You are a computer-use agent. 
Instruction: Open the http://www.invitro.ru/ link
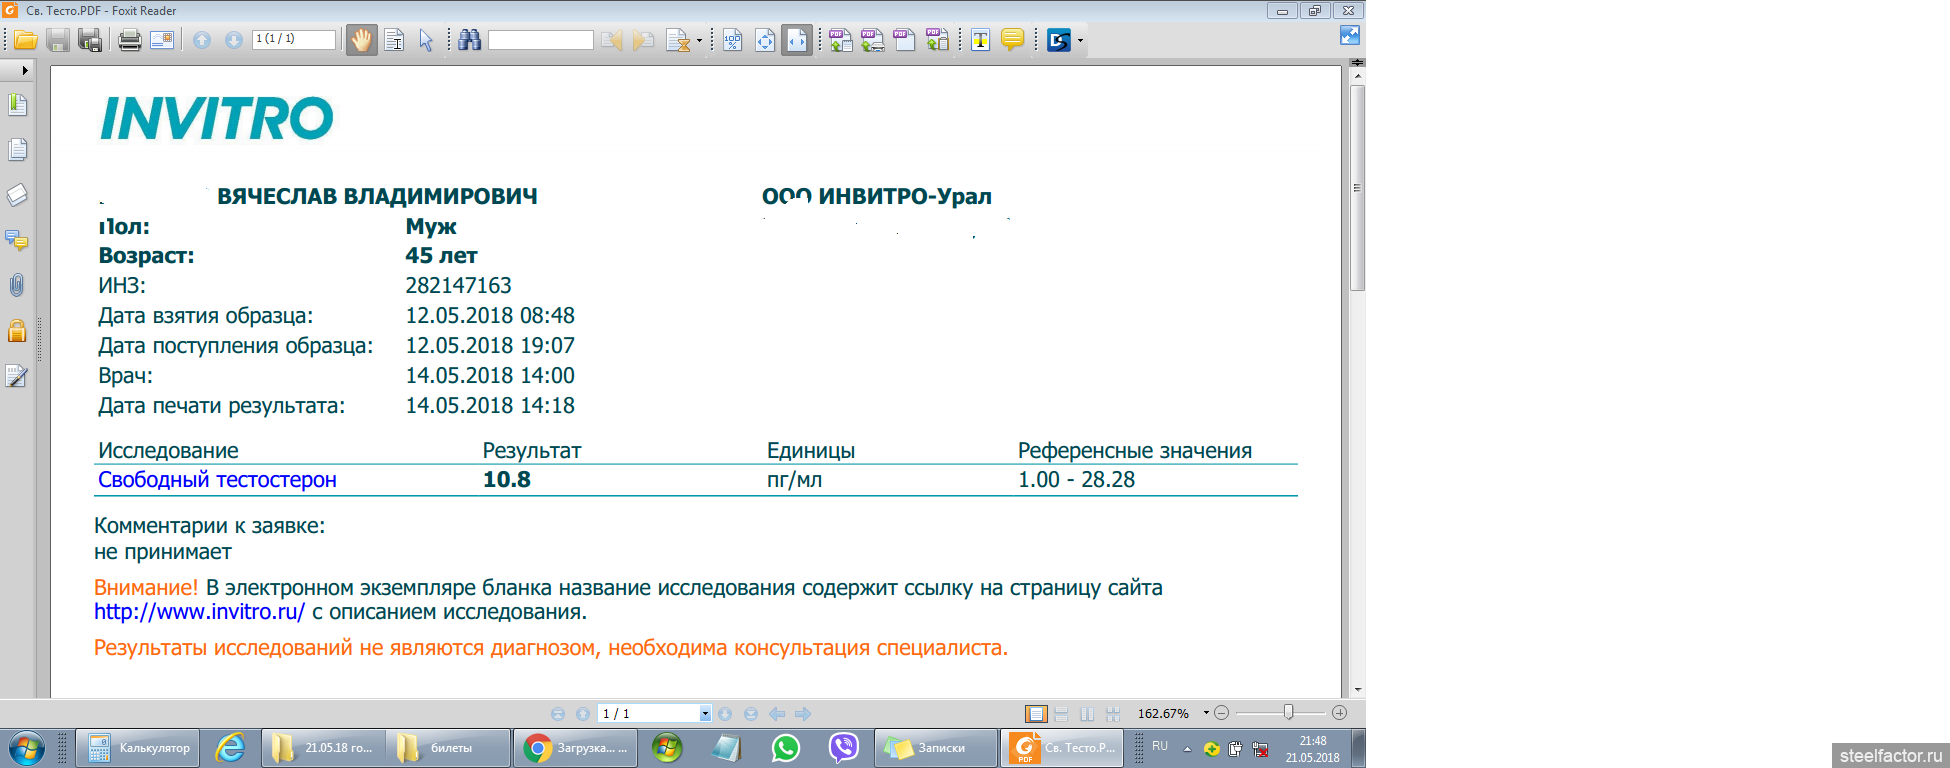coord(199,612)
